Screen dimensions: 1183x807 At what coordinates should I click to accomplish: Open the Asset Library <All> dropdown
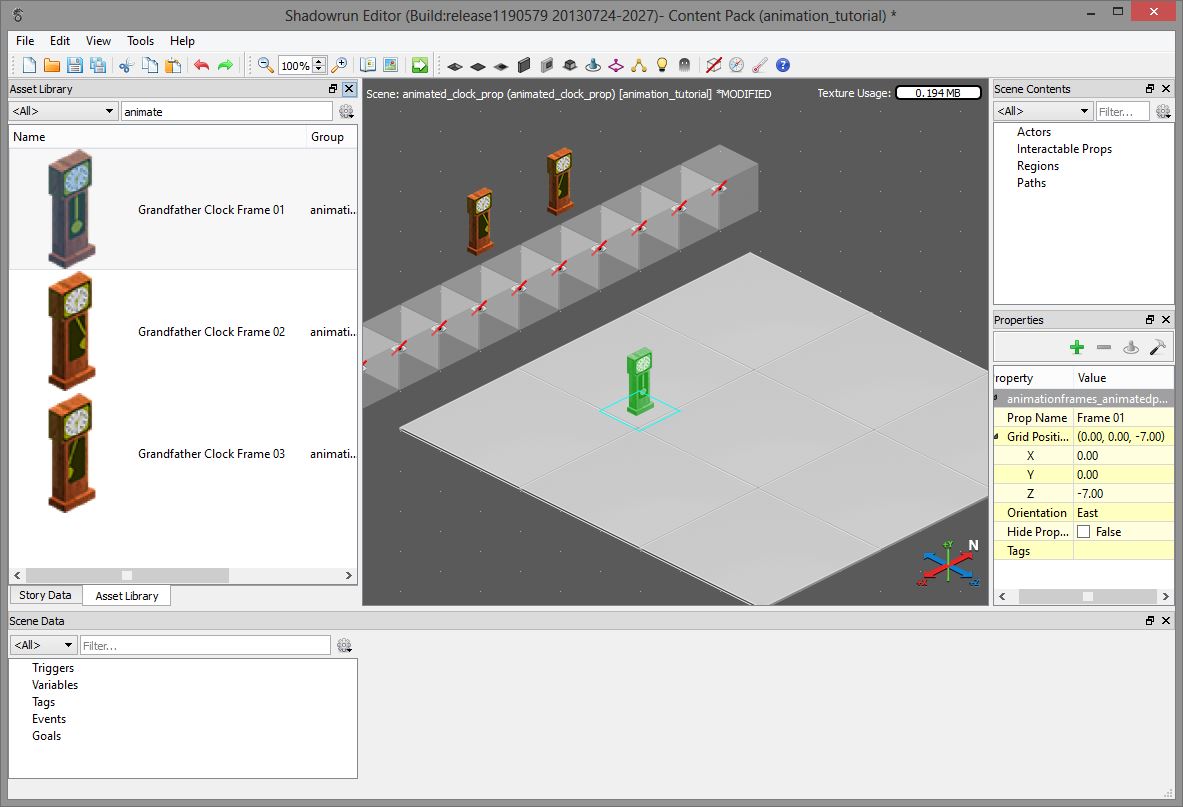pyautogui.click(x=64, y=111)
